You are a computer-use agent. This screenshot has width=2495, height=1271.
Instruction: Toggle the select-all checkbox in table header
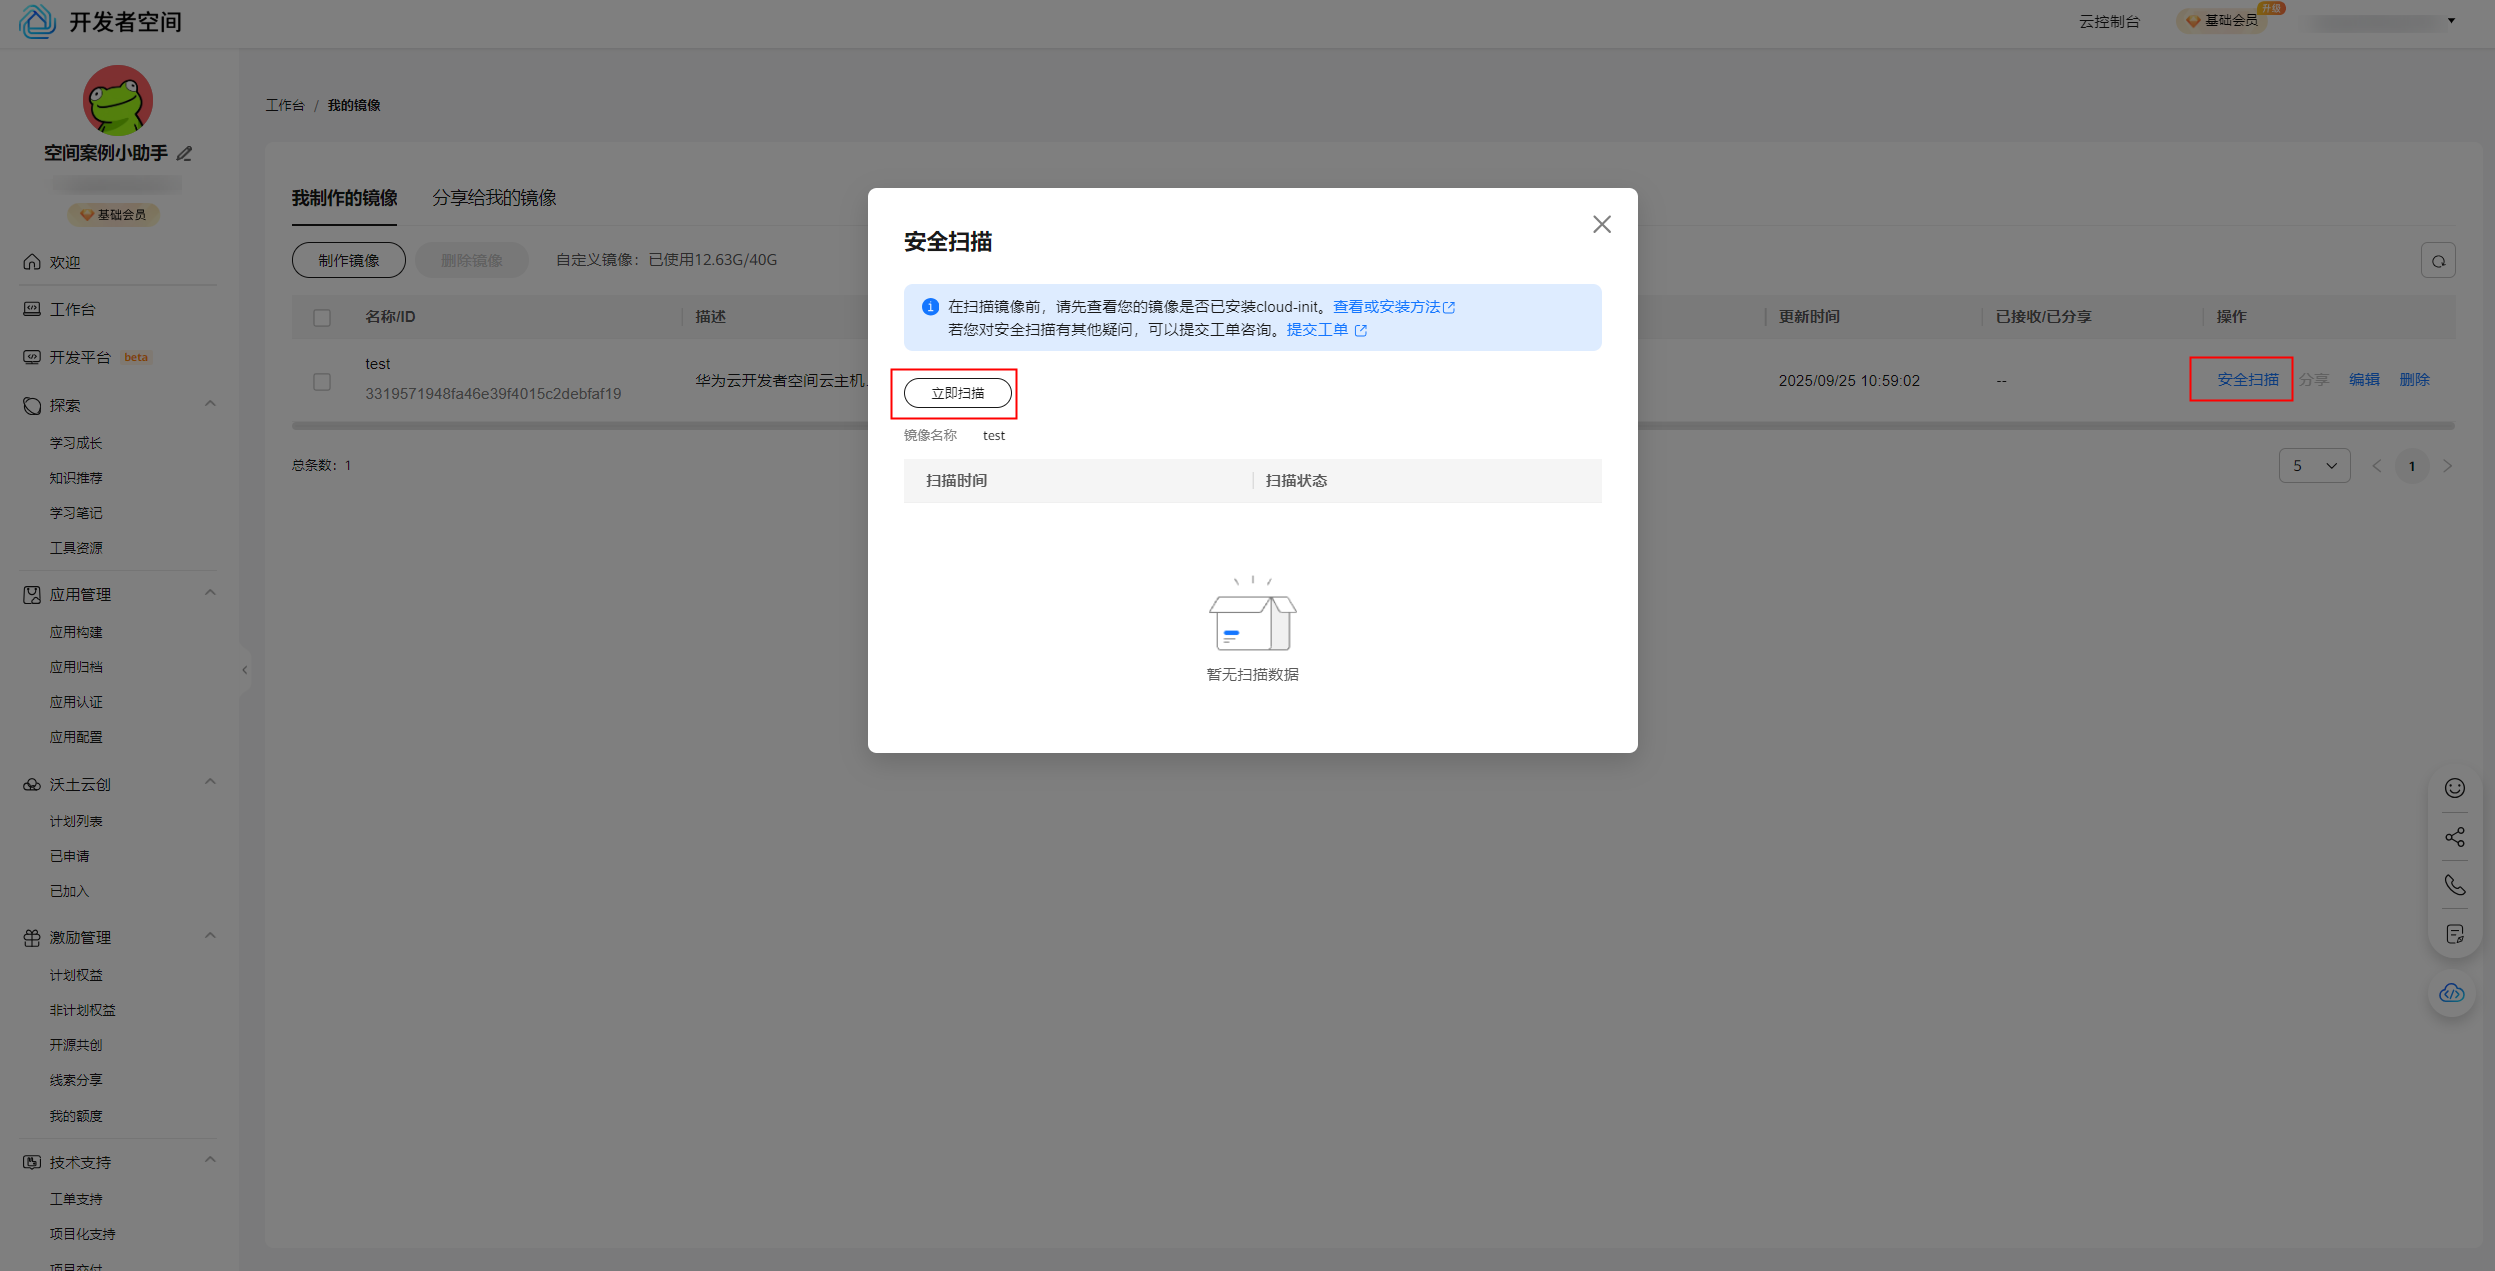322,317
